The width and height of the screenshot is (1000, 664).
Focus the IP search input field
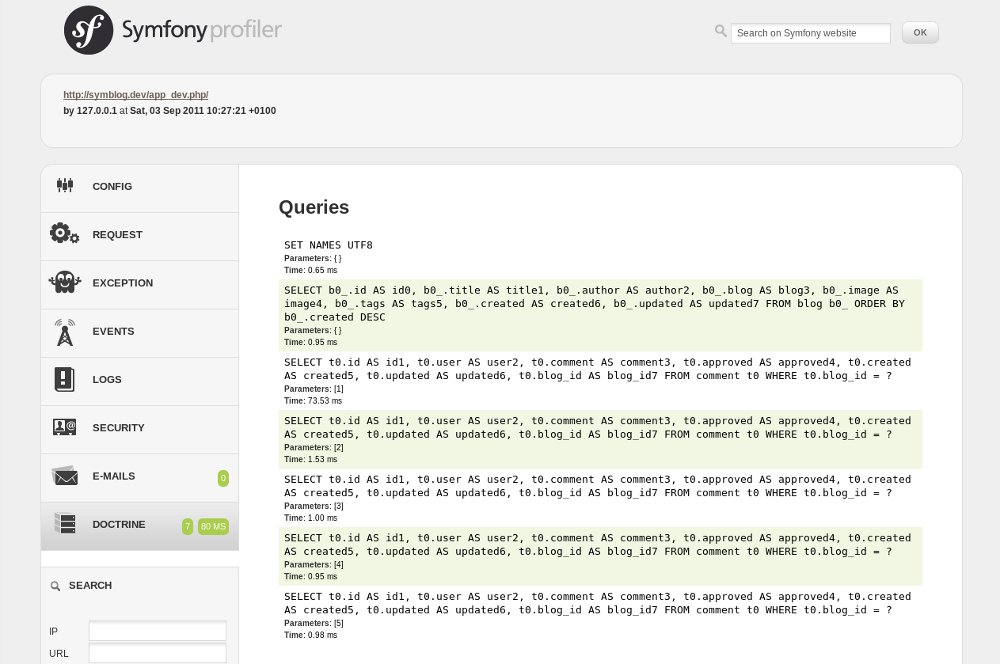pyautogui.click(x=158, y=631)
